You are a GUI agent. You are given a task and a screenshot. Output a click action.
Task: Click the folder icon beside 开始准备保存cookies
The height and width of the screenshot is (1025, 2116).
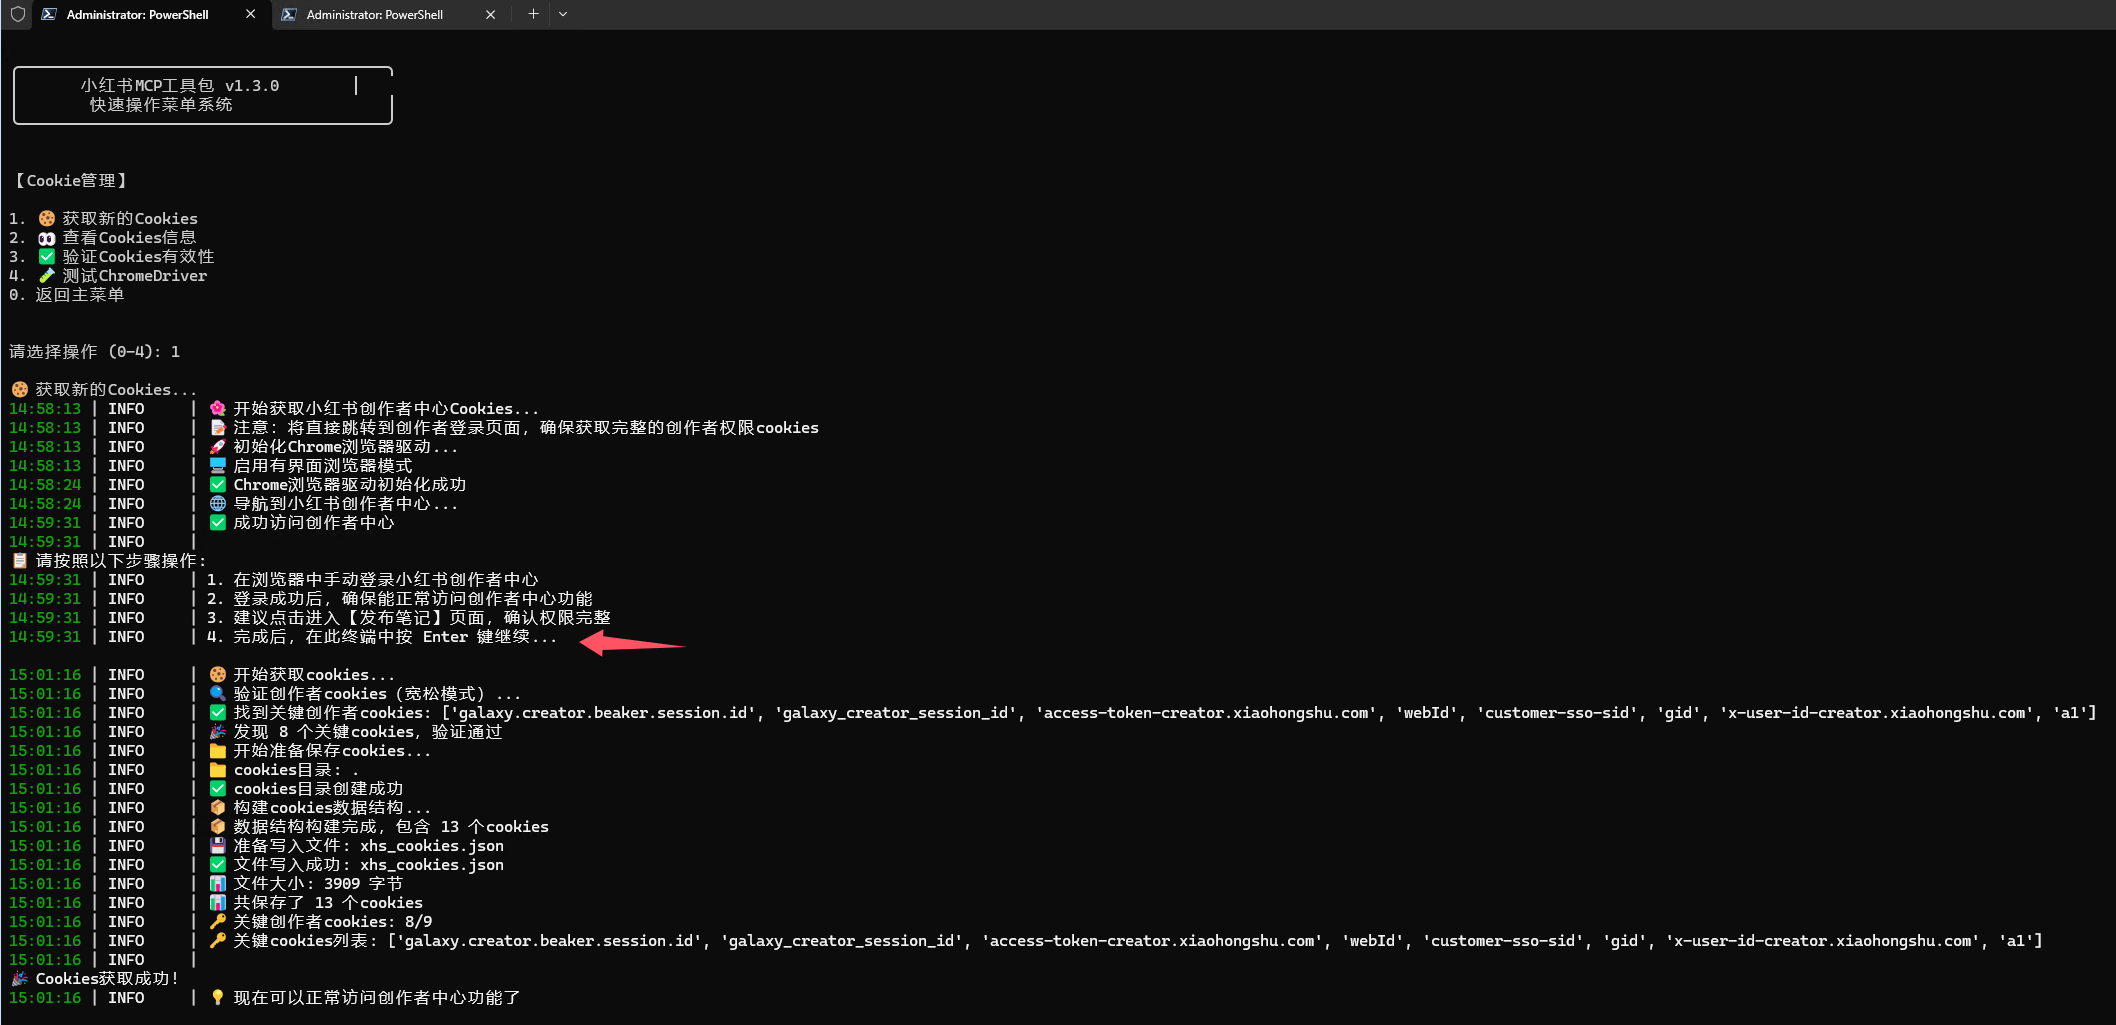(x=218, y=750)
